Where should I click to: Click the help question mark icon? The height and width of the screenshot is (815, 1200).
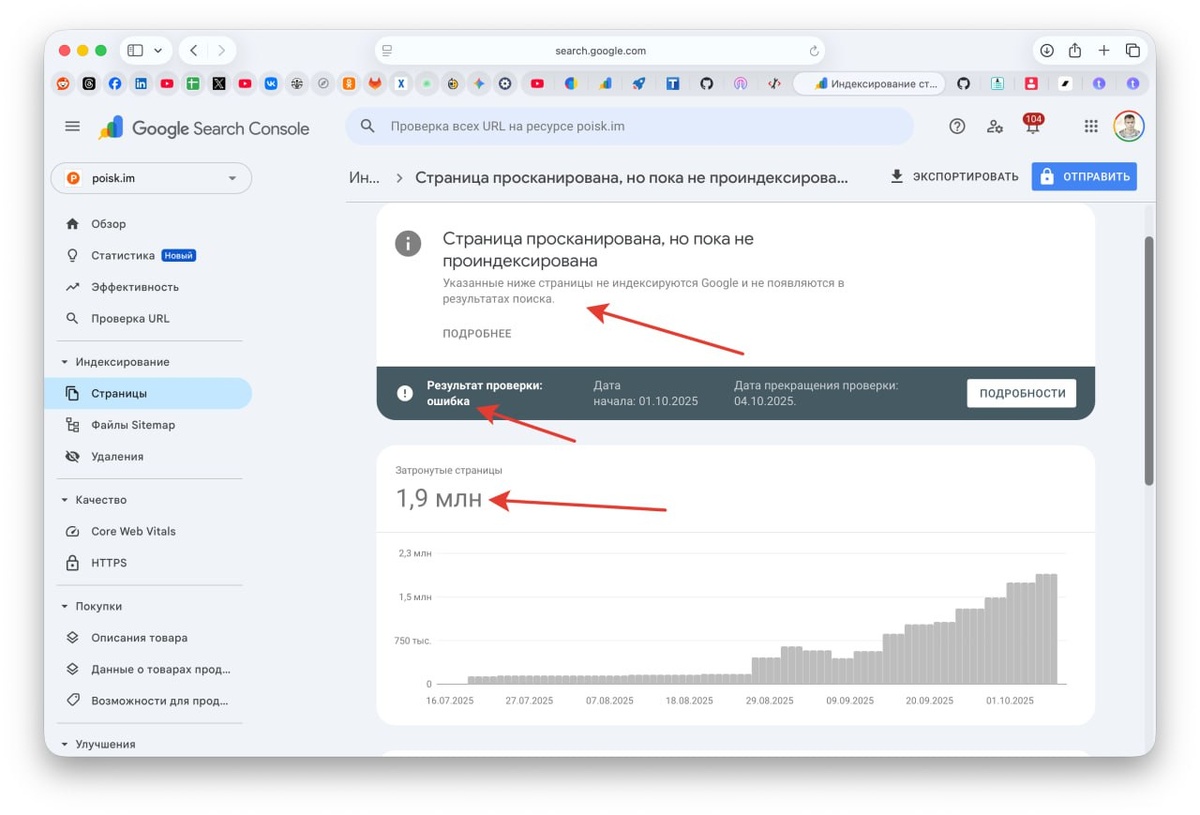(x=957, y=126)
